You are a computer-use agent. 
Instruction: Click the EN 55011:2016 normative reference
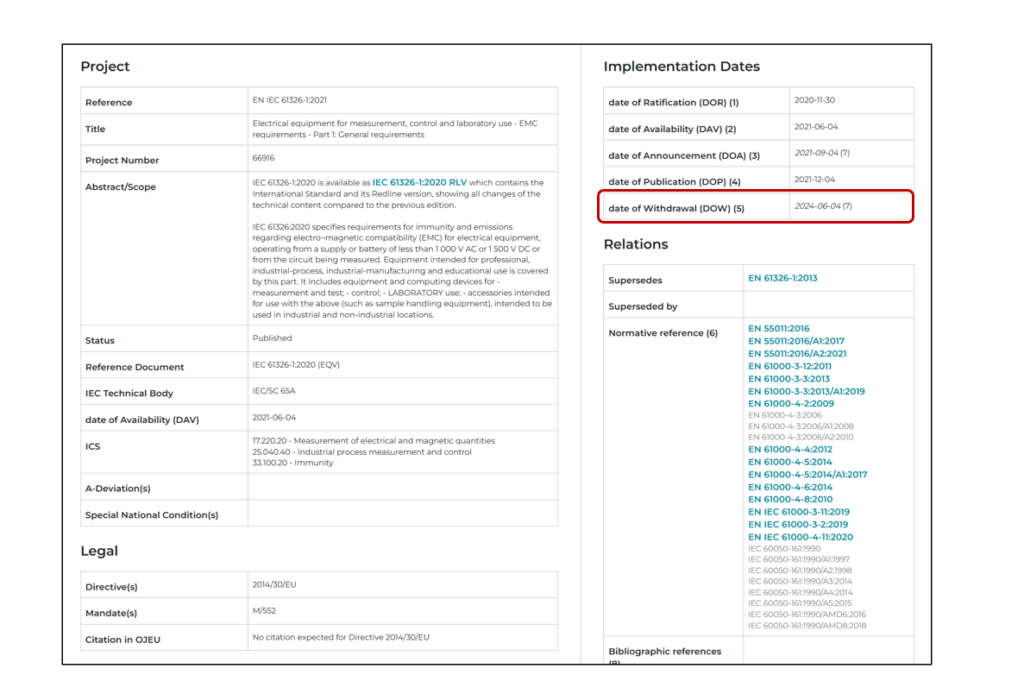(778, 328)
